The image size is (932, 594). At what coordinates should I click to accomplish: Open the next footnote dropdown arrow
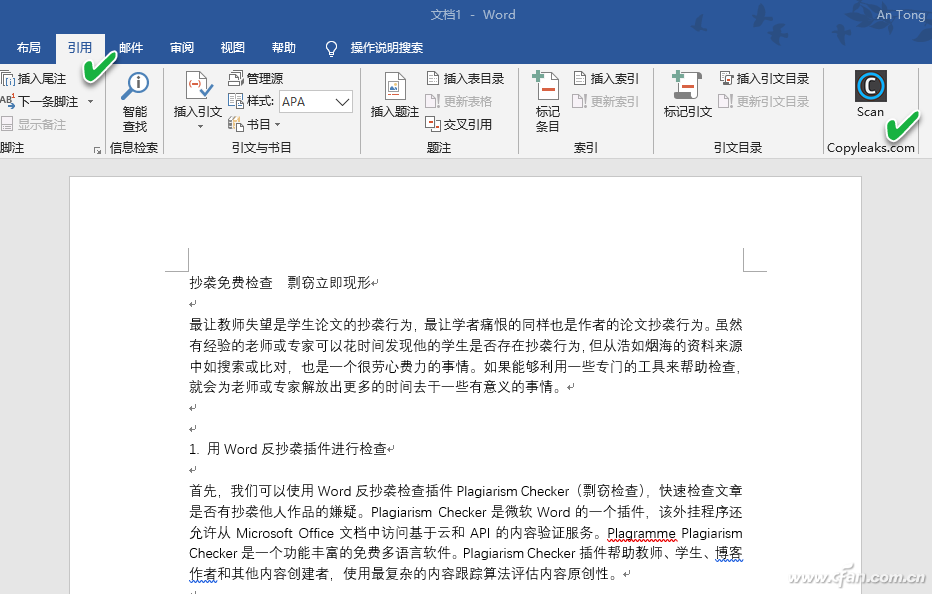coord(90,102)
